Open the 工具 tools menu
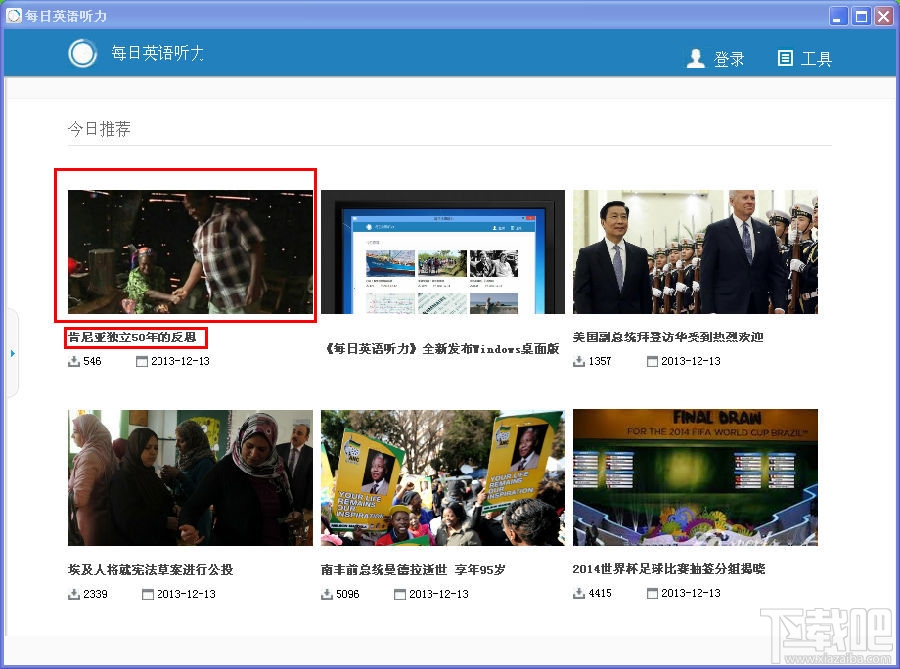 [816, 59]
